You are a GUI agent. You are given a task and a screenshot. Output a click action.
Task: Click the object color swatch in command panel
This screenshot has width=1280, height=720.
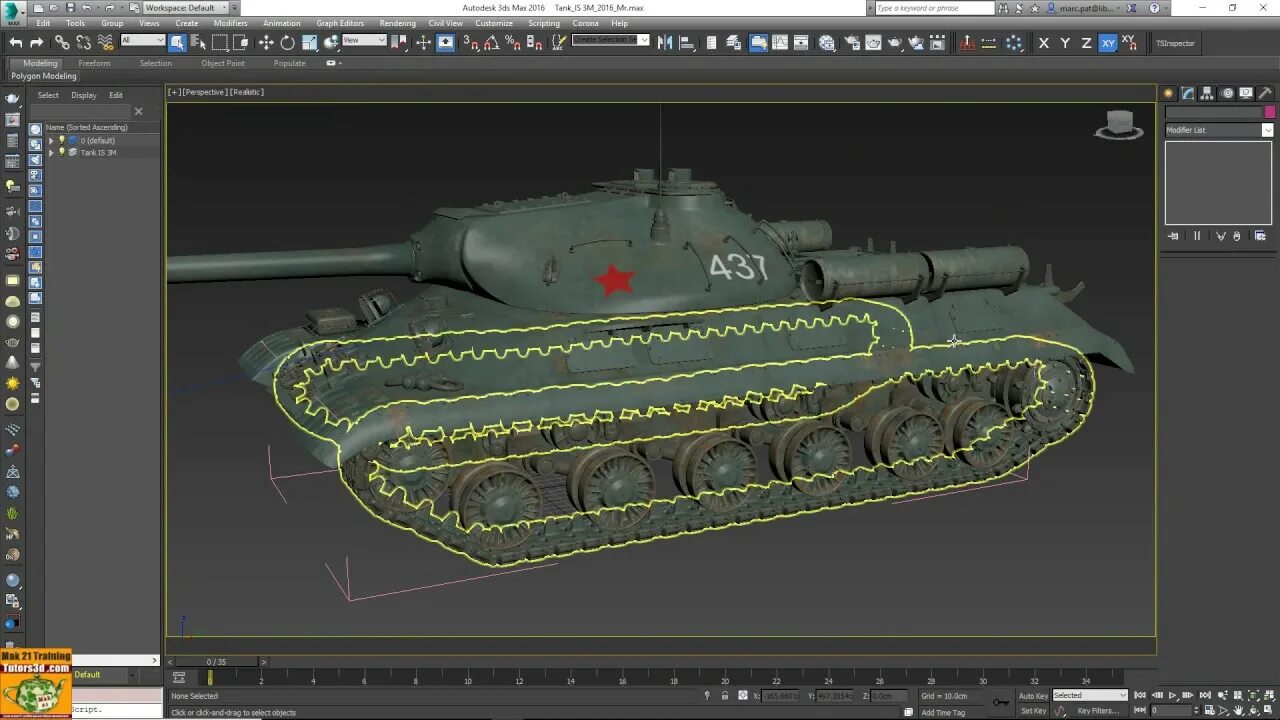[1270, 112]
